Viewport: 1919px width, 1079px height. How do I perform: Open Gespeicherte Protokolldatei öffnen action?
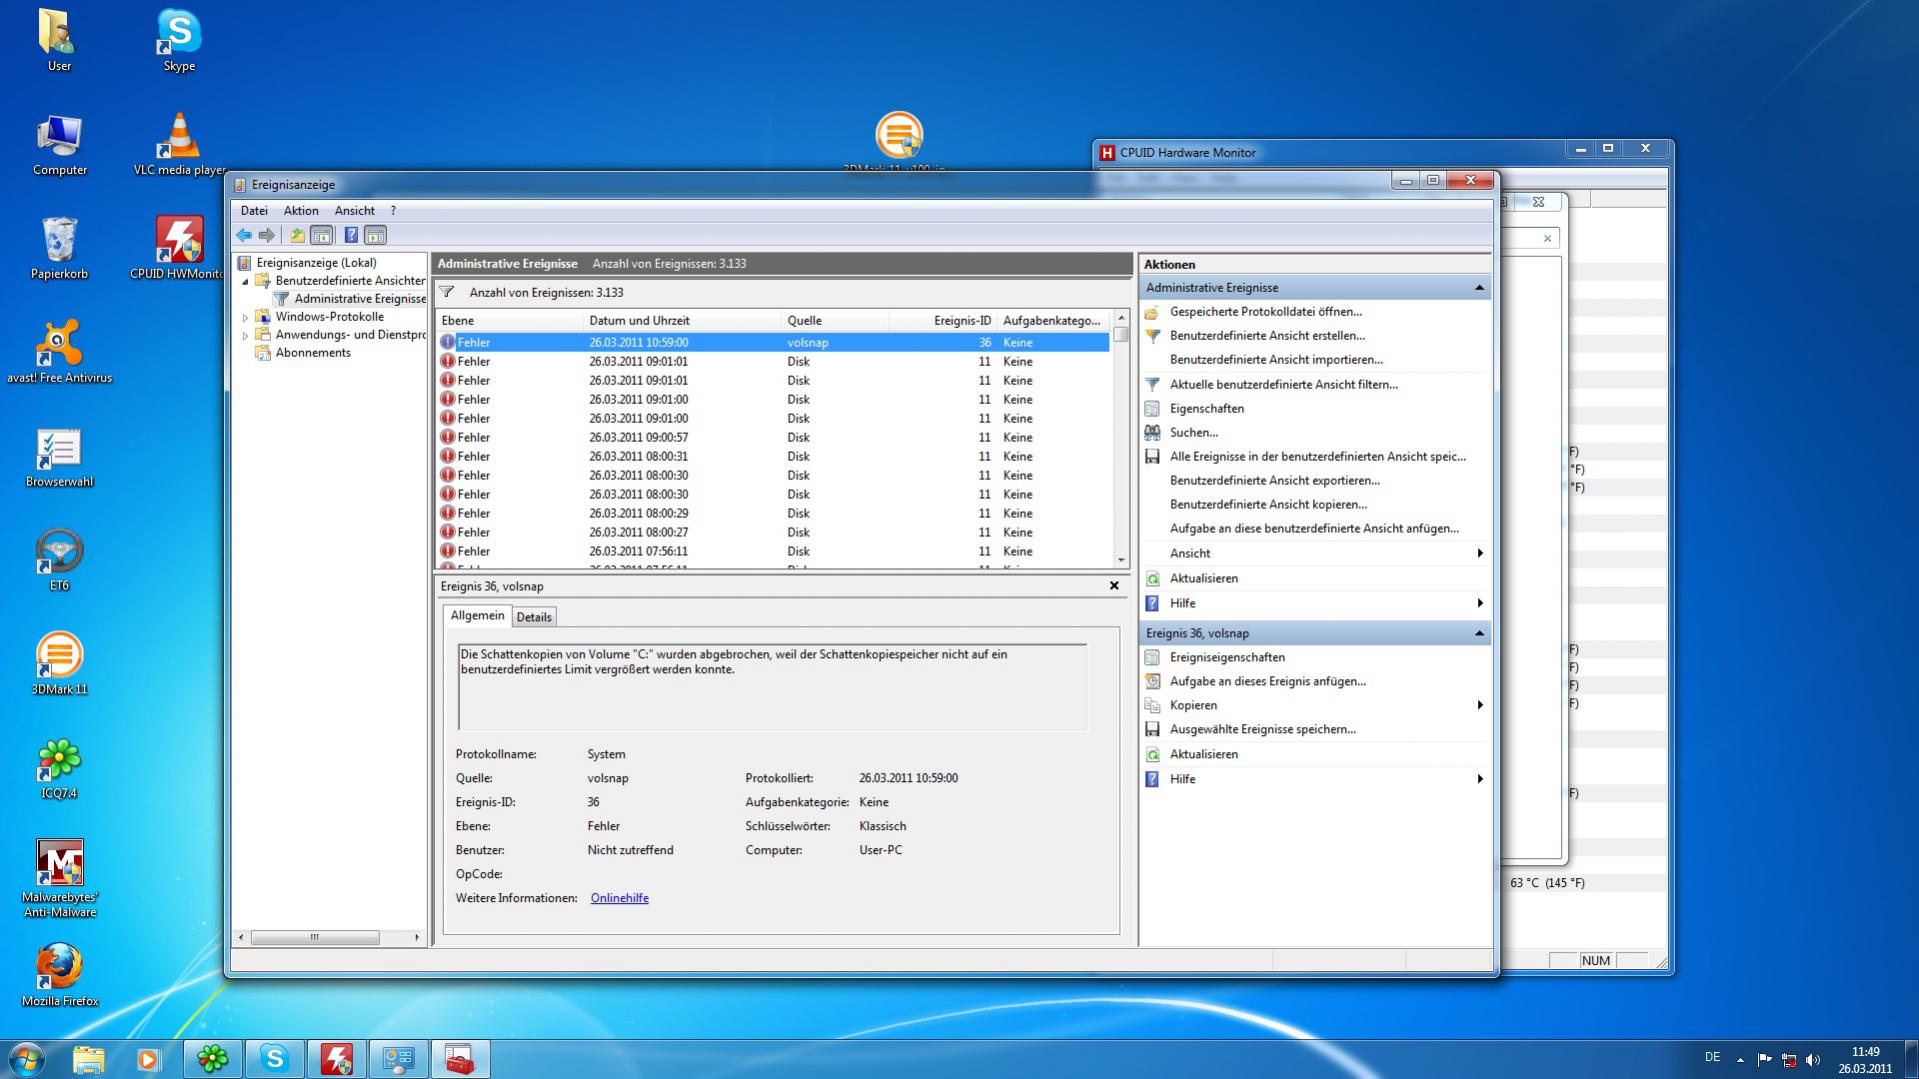[1266, 312]
